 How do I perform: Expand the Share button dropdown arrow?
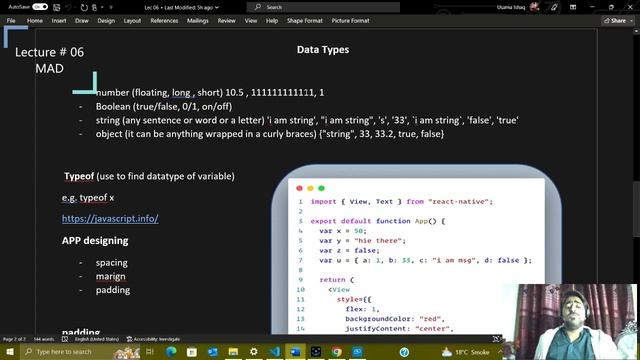pos(631,20)
